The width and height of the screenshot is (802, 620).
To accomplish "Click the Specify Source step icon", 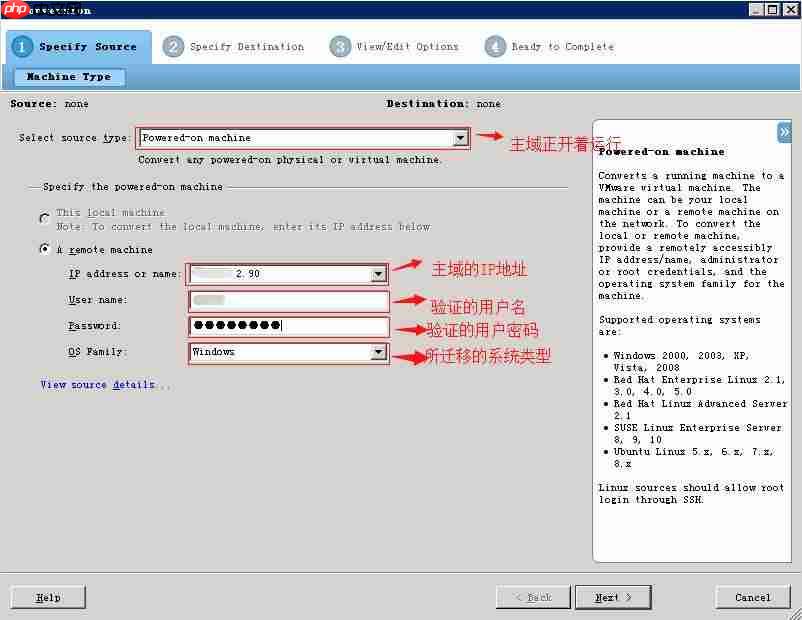I will coord(21,45).
